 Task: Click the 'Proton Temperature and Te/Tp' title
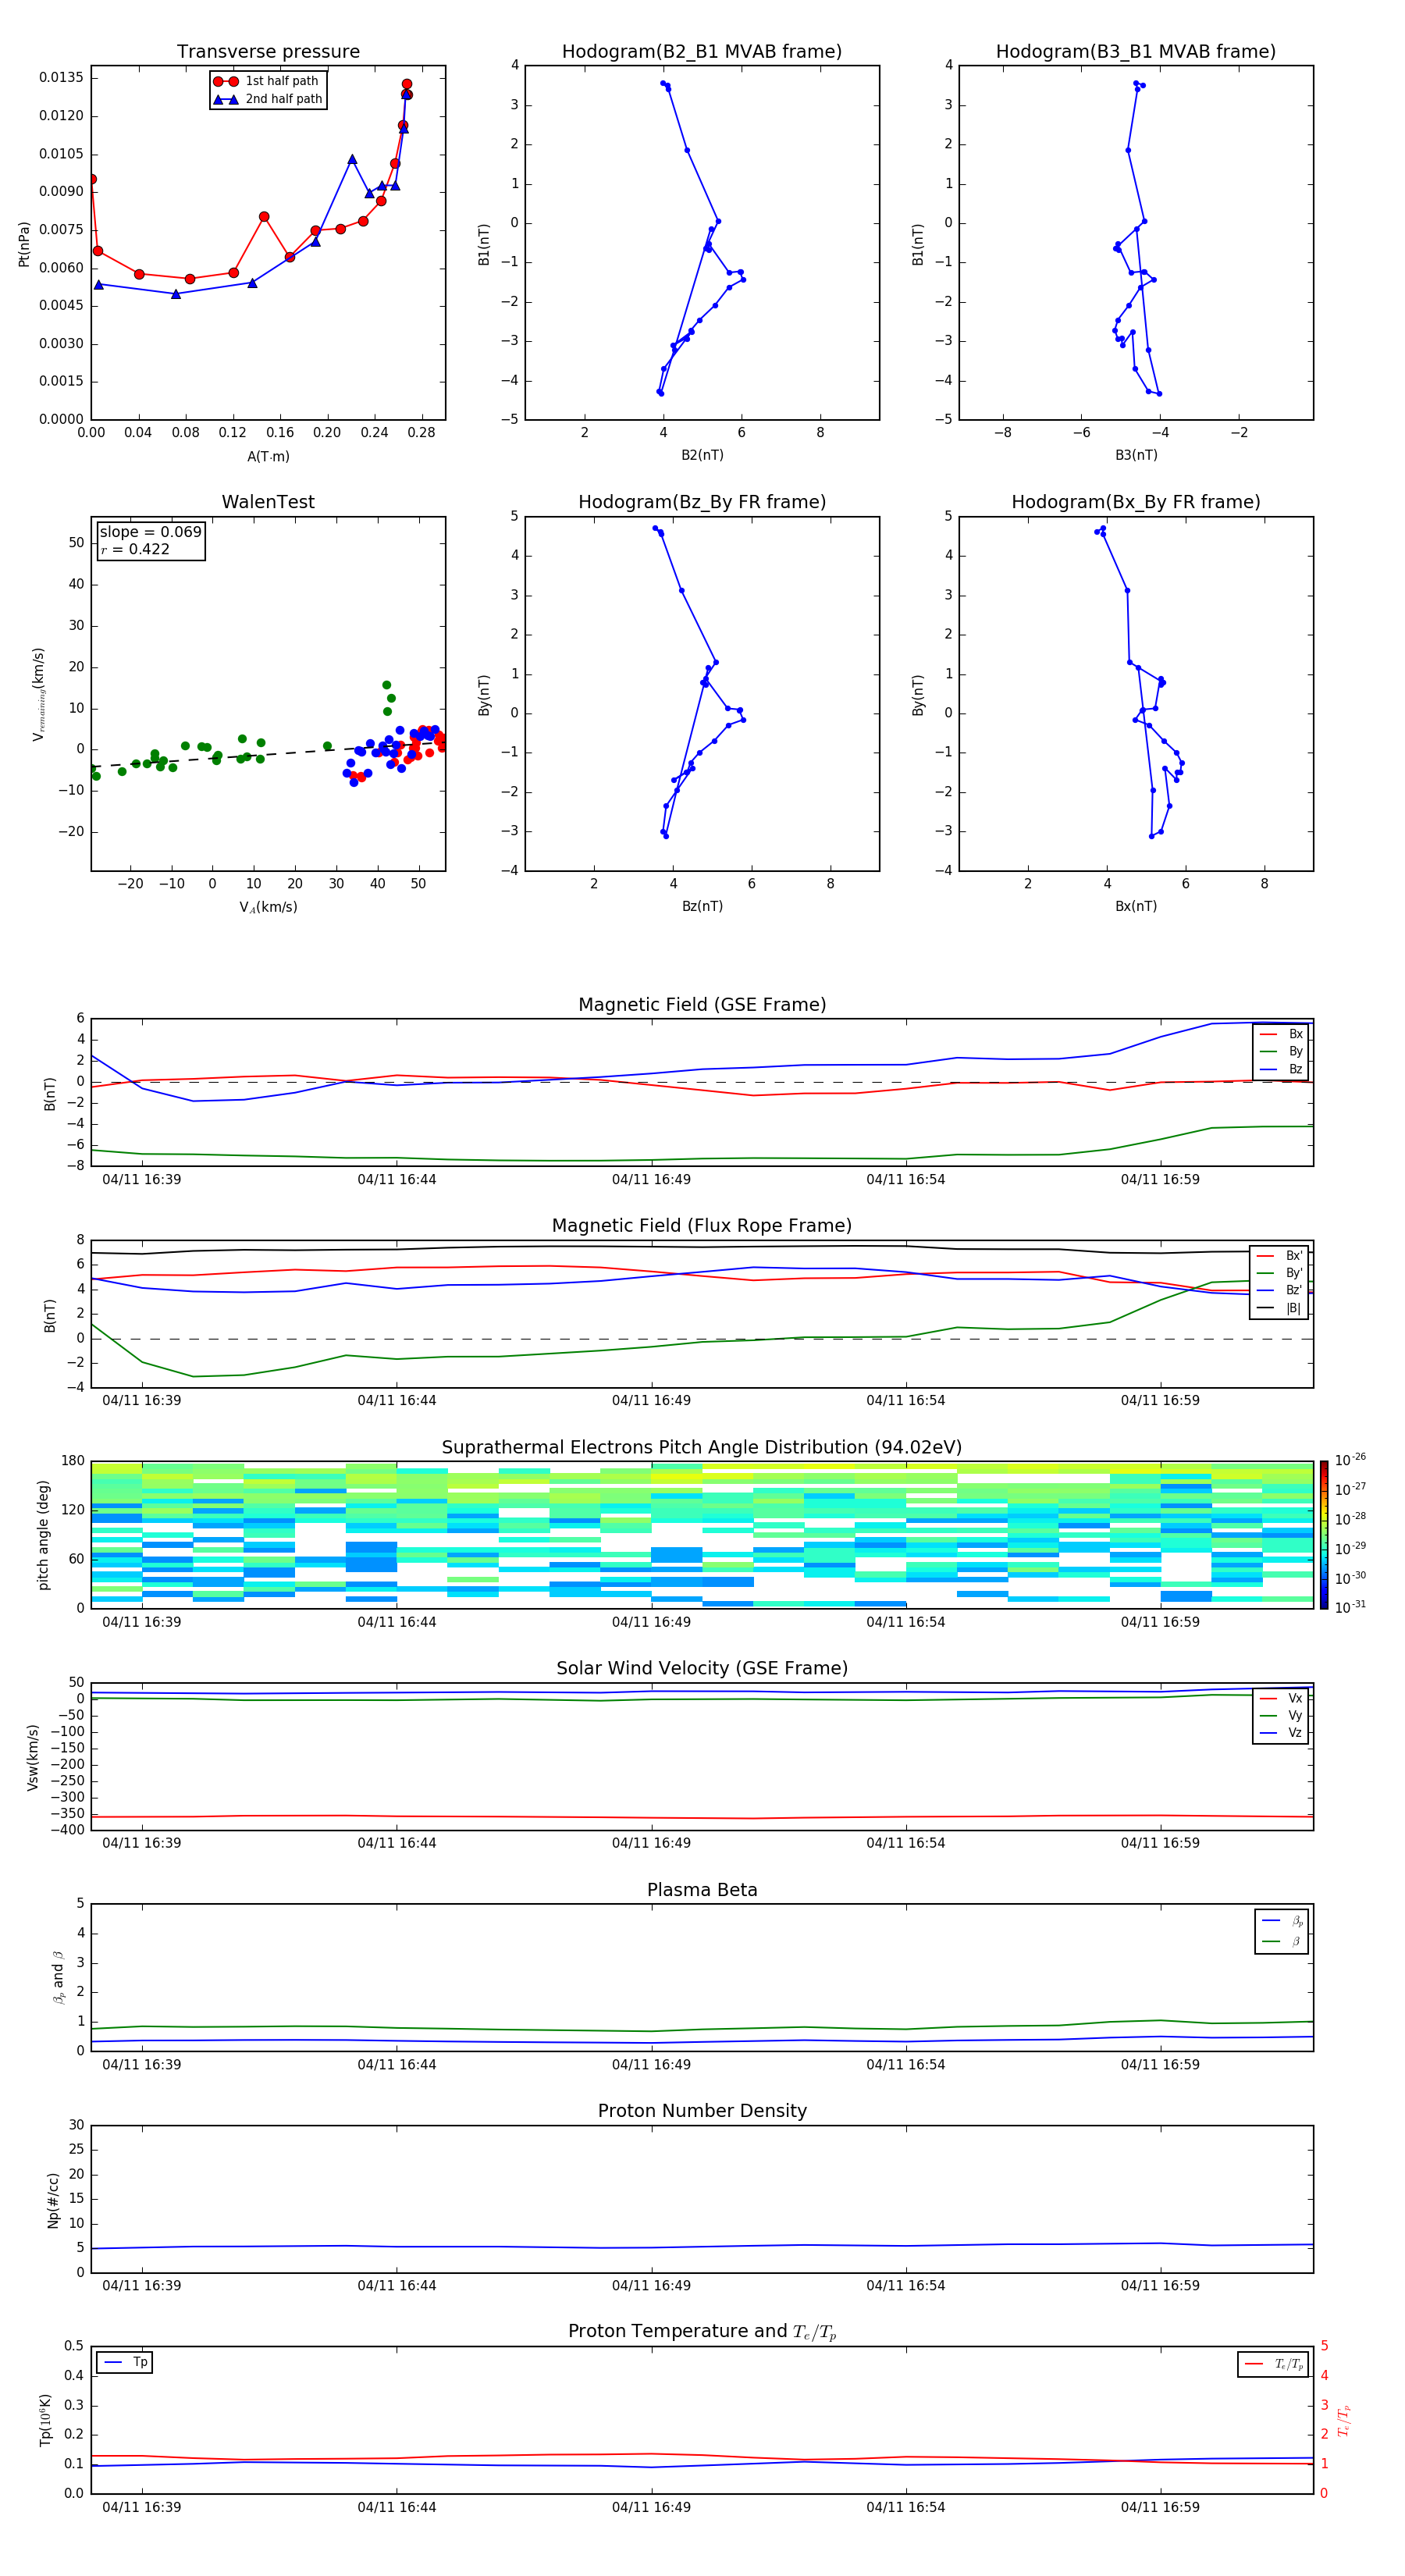click(702, 2332)
